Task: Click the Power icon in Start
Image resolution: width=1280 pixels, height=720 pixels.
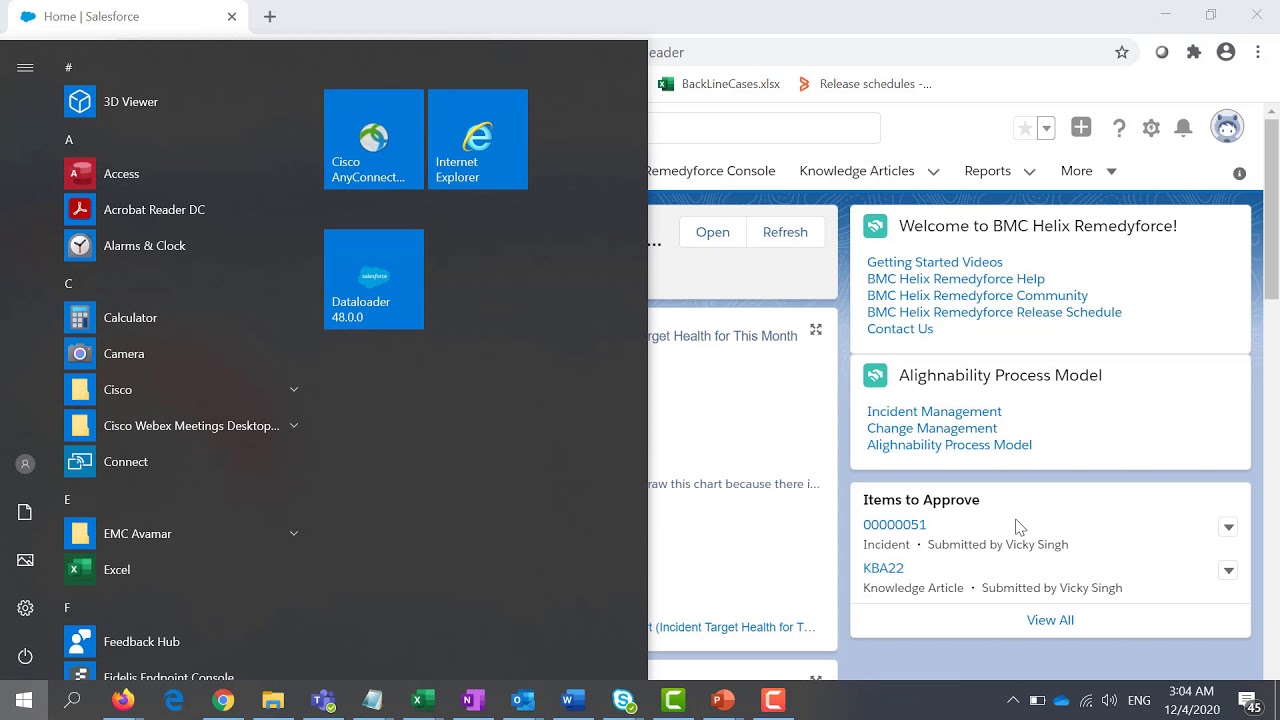Action: 25,656
